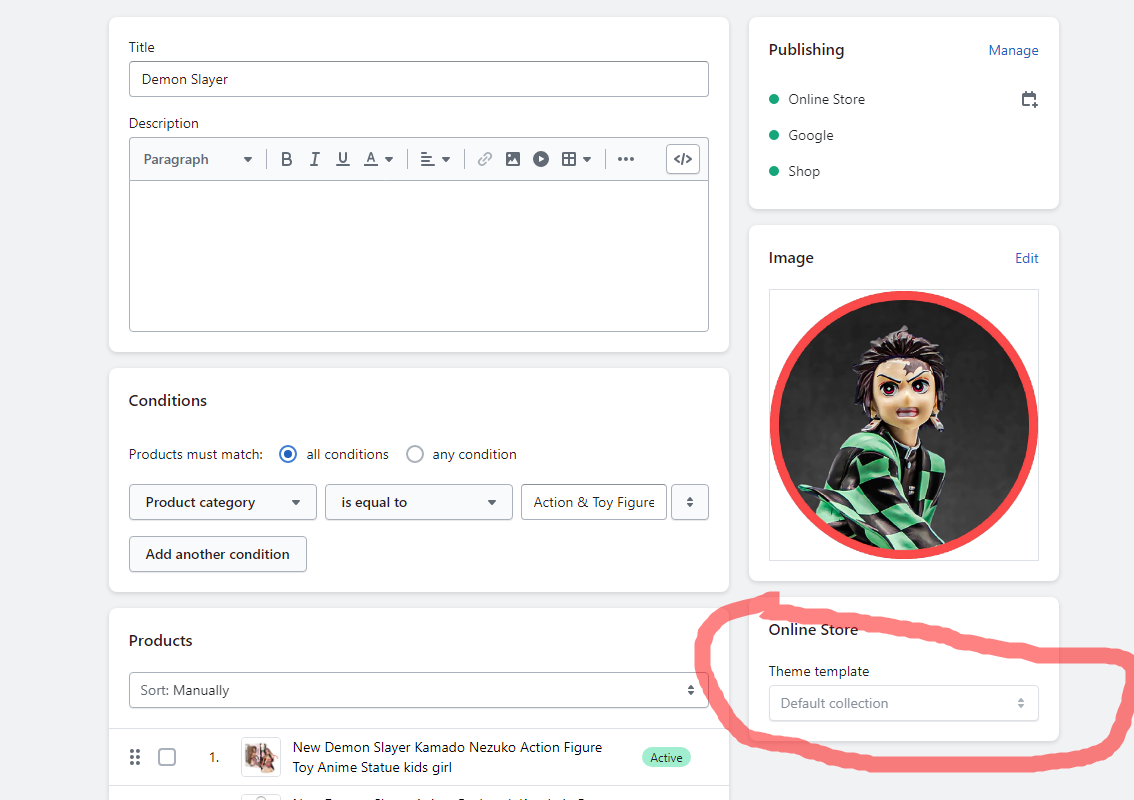Click the Title field containing Demon Slayer

419,79
